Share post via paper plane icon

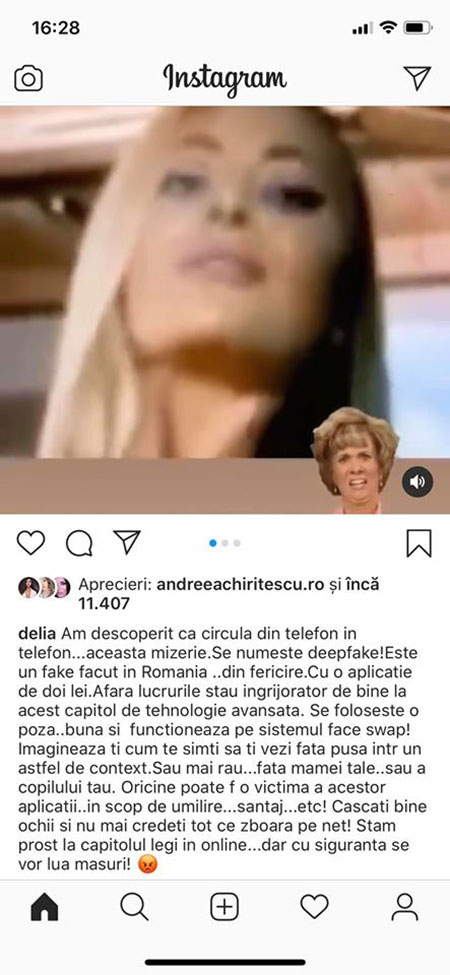coord(127,542)
